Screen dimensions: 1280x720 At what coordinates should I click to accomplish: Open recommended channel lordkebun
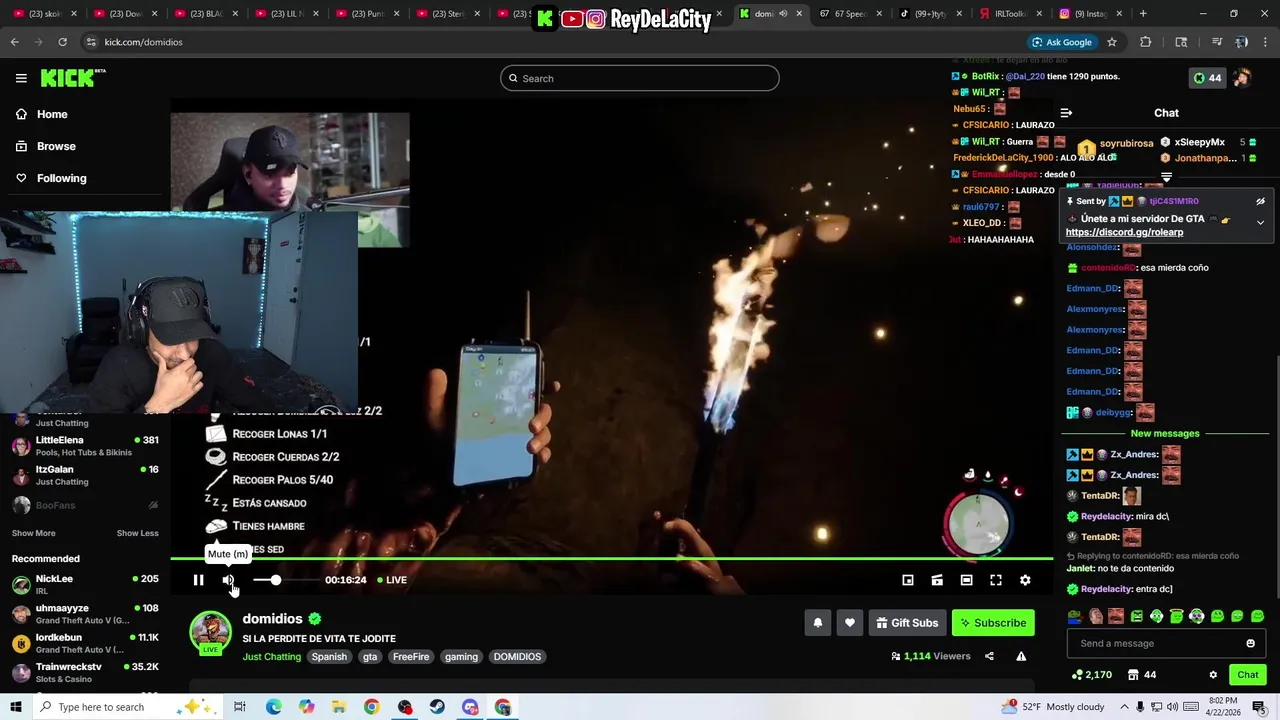85,643
